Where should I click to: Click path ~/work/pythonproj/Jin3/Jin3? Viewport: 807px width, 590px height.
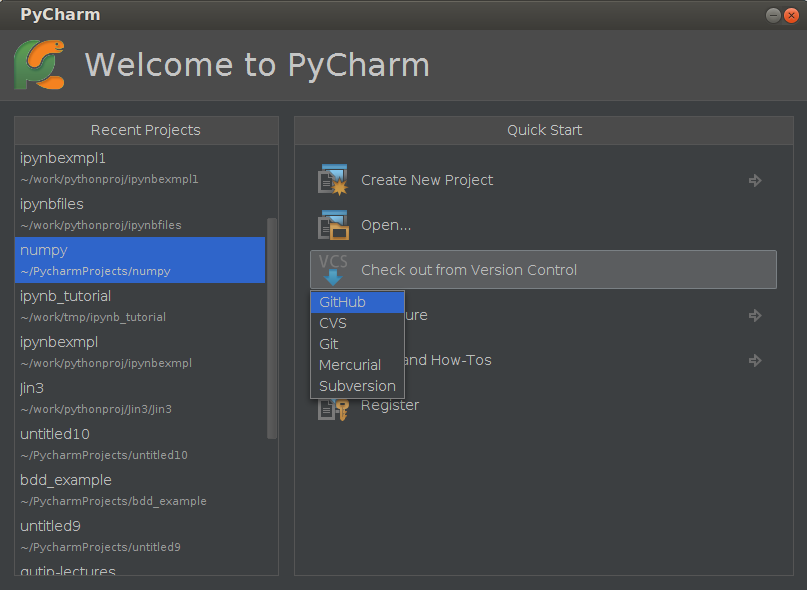click(x=96, y=409)
